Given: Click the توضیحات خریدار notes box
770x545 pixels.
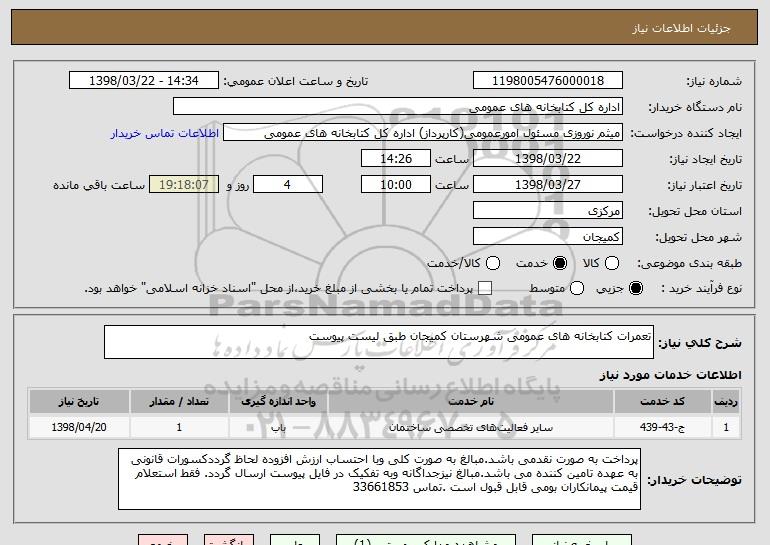Looking at the screenshot, I should 379,479.
